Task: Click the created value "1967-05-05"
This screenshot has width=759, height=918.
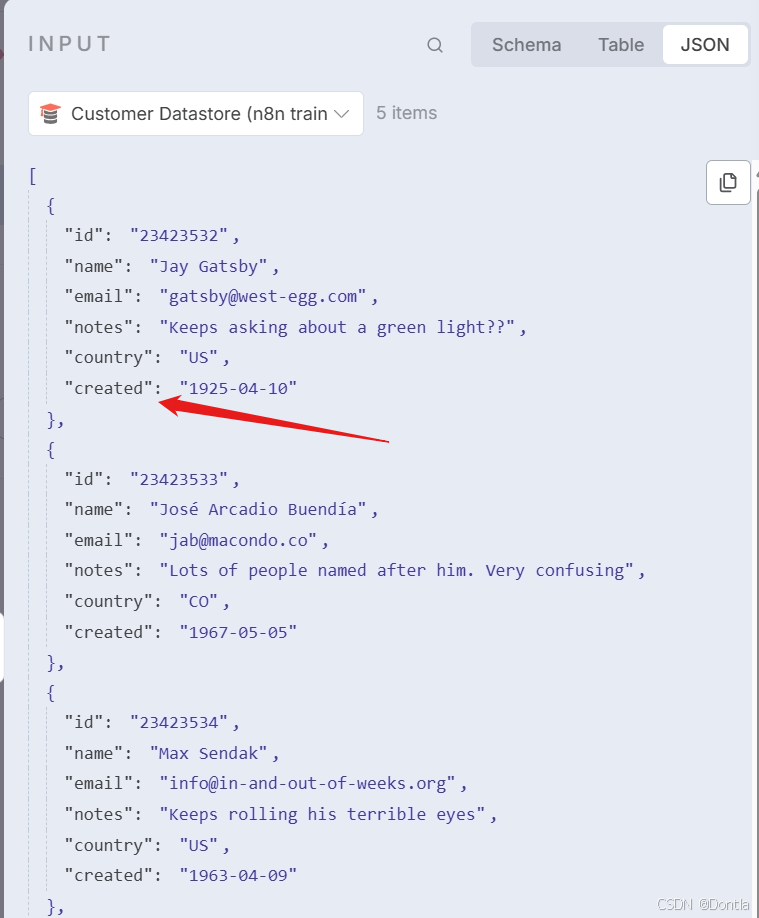Action: tap(238, 632)
